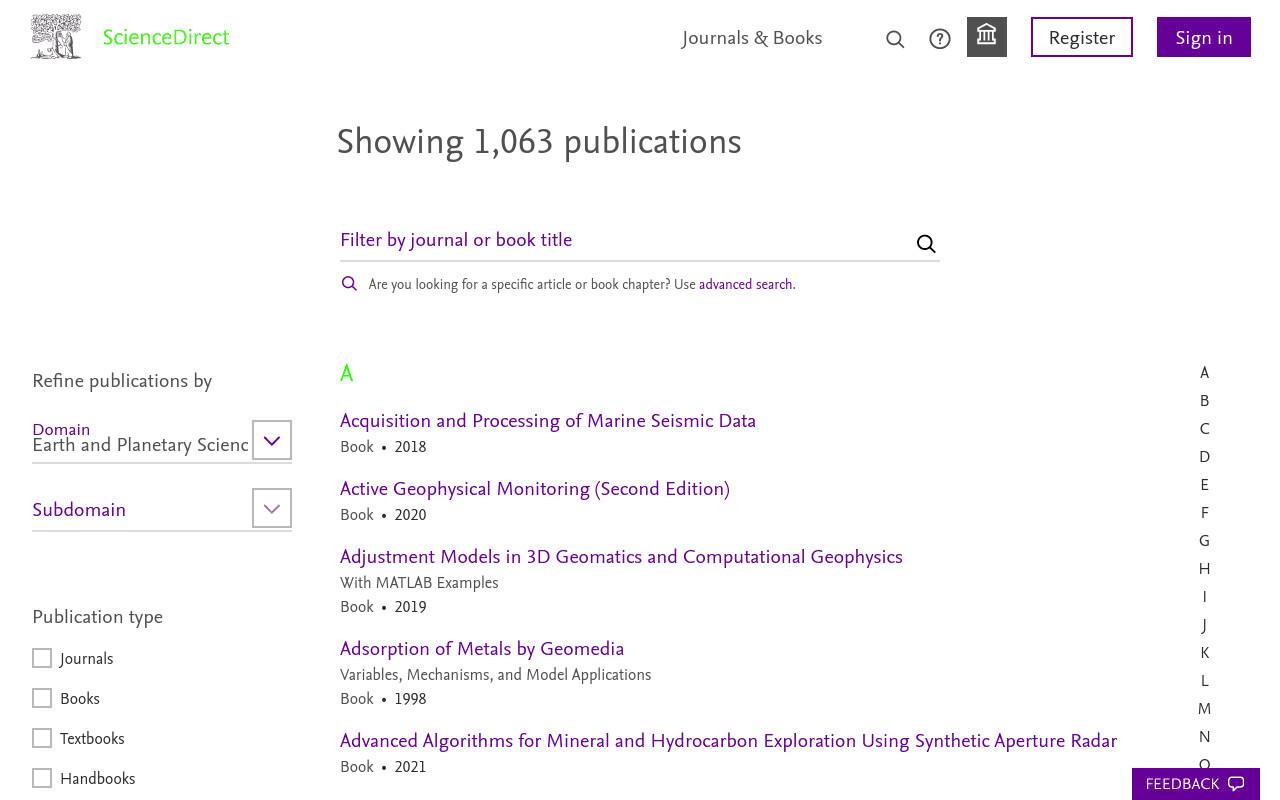Expand the Subdomain dropdown arrow
The height and width of the screenshot is (800, 1280).
[x=272, y=508]
